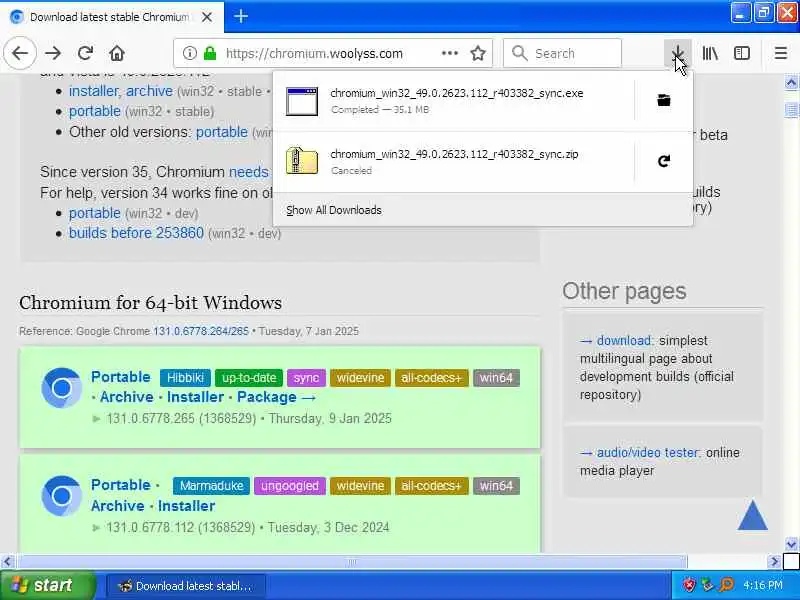Click the forward navigation arrow
This screenshot has width=800, height=600.
53,53
